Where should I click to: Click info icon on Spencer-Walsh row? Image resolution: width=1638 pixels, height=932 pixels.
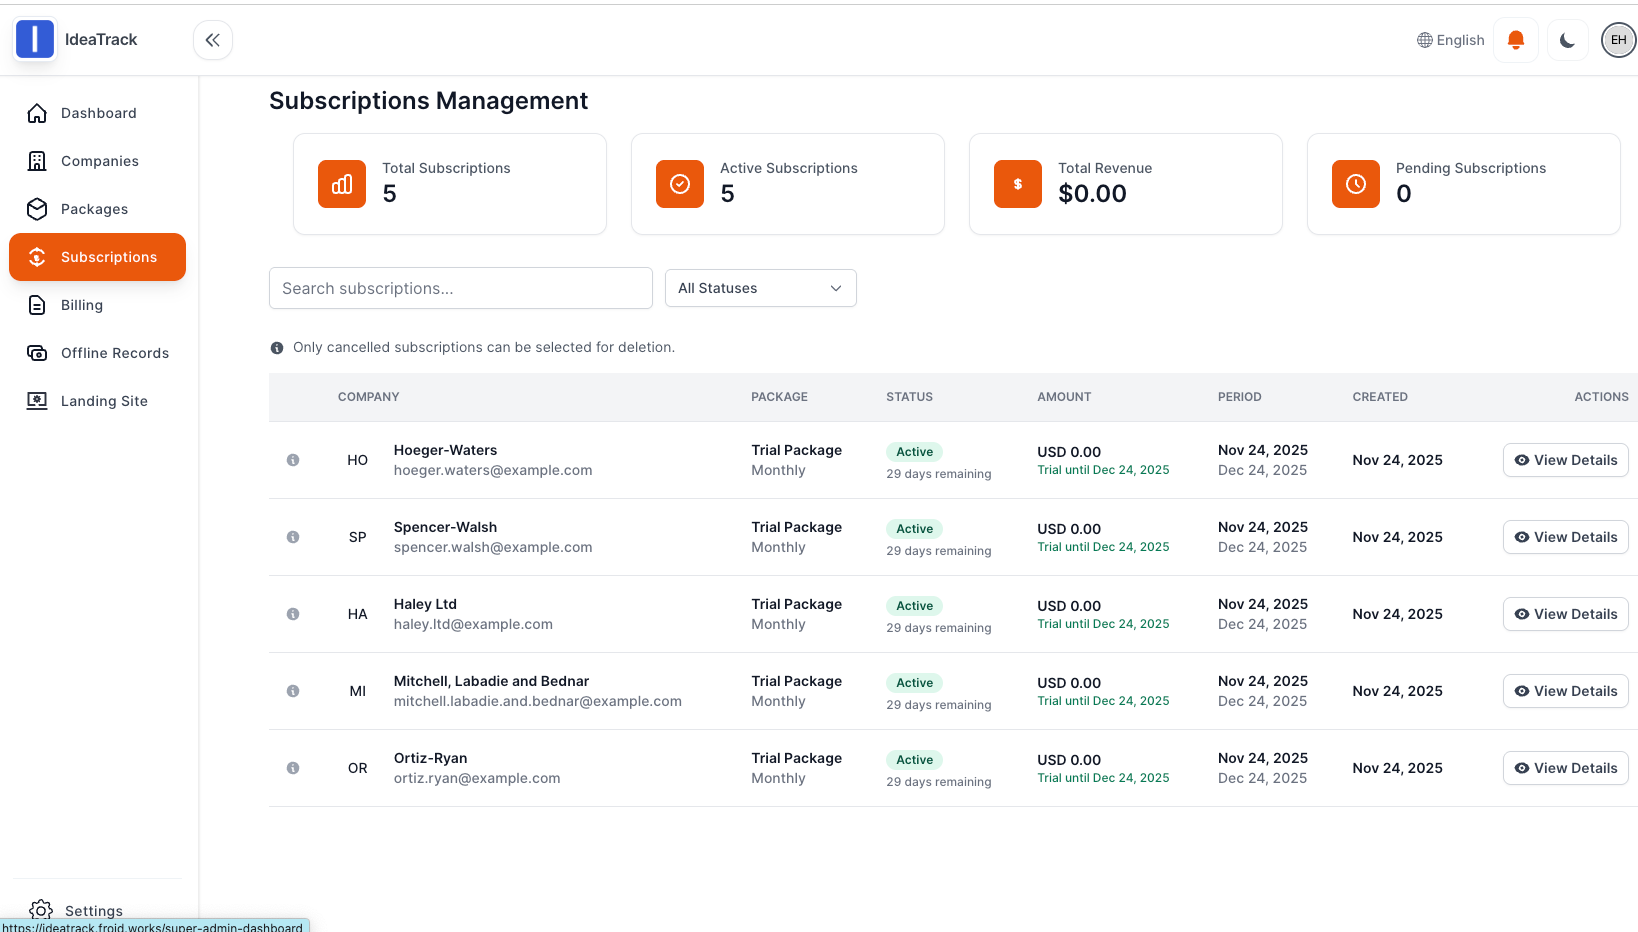[x=293, y=537]
